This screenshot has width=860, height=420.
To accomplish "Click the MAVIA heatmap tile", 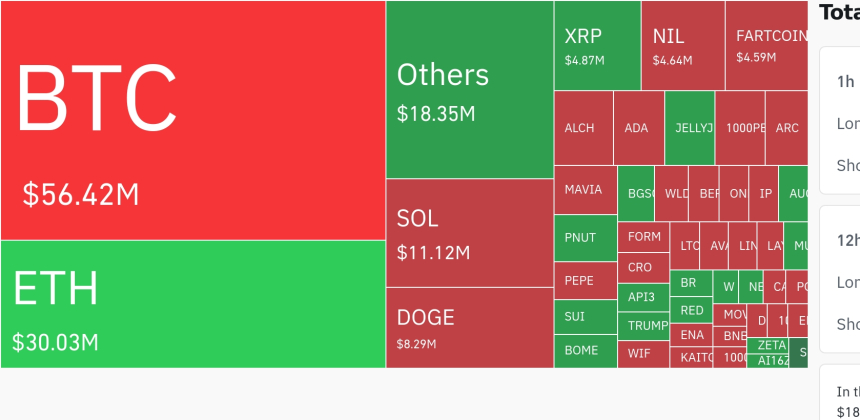I will (585, 190).
